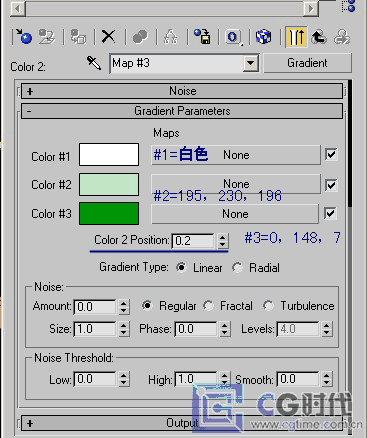
Task: Click Color #3 map None button
Action: click(x=235, y=214)
